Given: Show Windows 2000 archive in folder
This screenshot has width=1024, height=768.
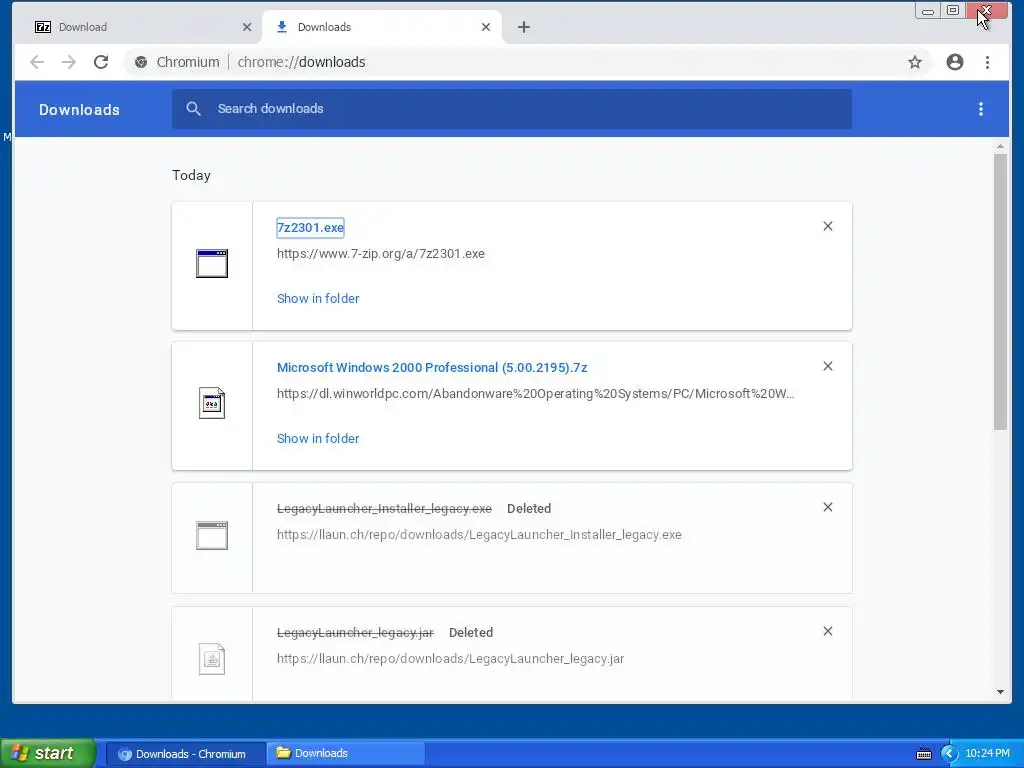Looking at the screenshot, I should 318,439.
